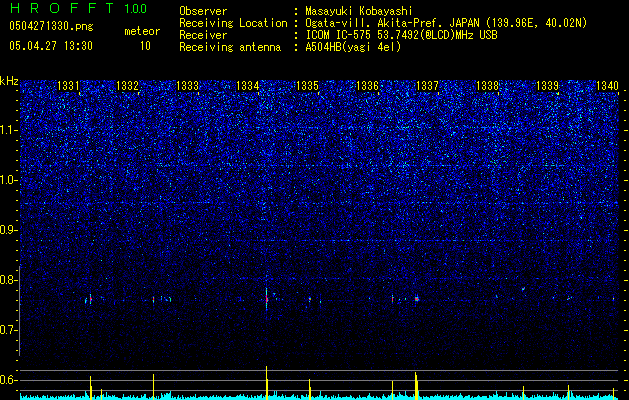Click the 1334 time marker
Viewport: 629px width, 400px height.
248,86
